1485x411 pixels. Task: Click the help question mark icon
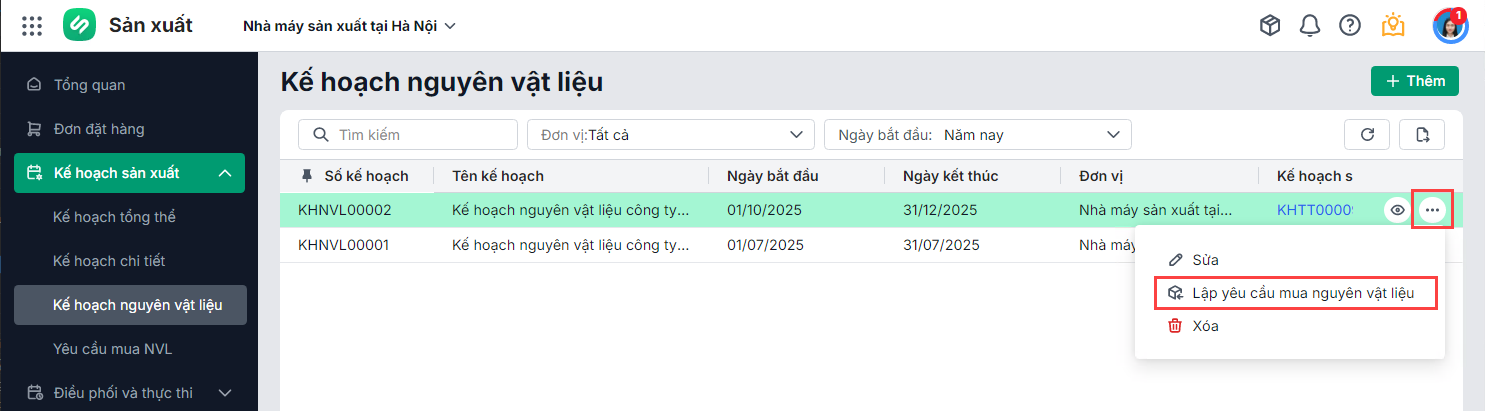tap(1350, 26)
